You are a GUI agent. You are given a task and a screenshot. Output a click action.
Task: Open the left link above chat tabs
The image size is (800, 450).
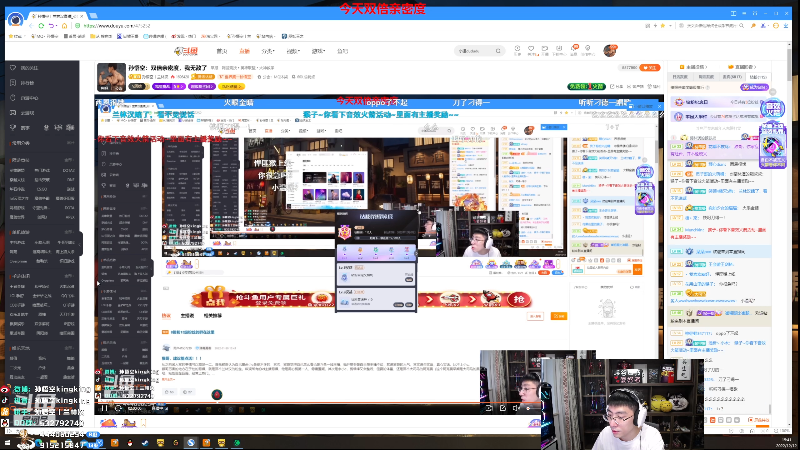click(693, 67)
